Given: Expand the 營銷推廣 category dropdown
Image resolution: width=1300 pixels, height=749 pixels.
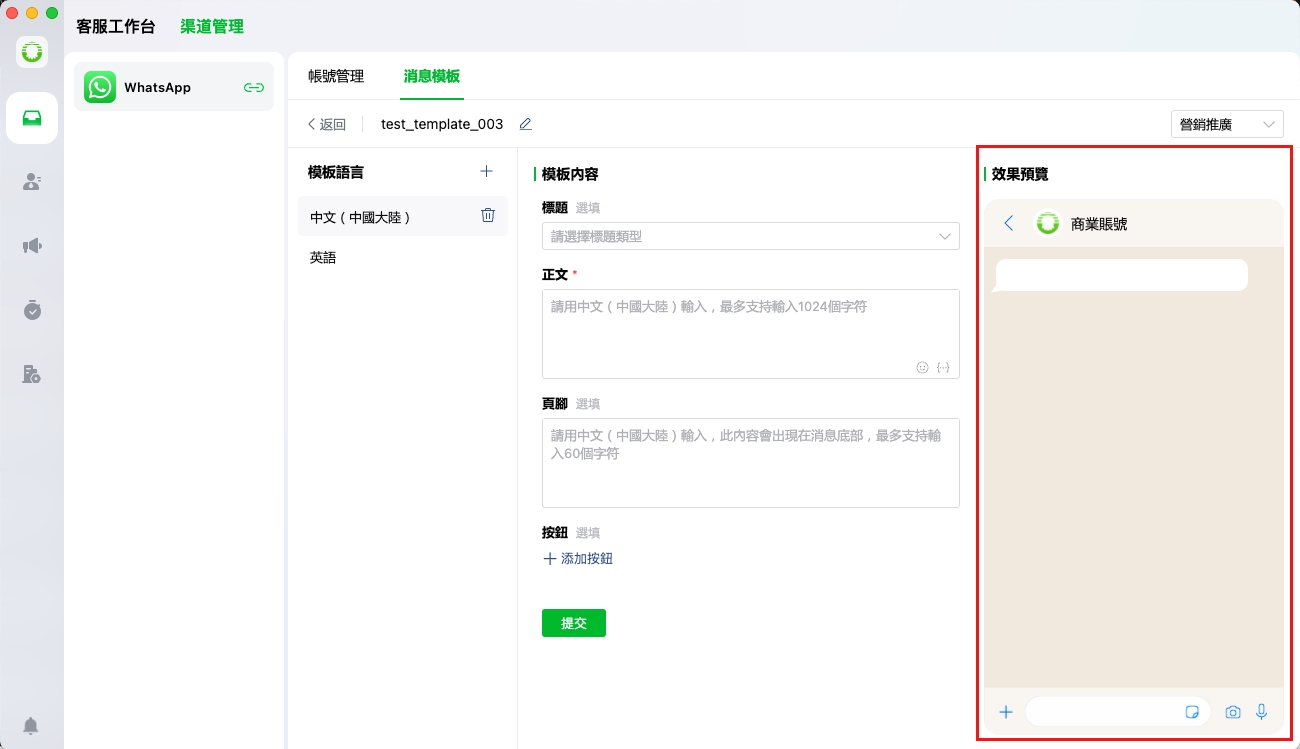Looking at the screenshot, I should (x=1227, y=124).
